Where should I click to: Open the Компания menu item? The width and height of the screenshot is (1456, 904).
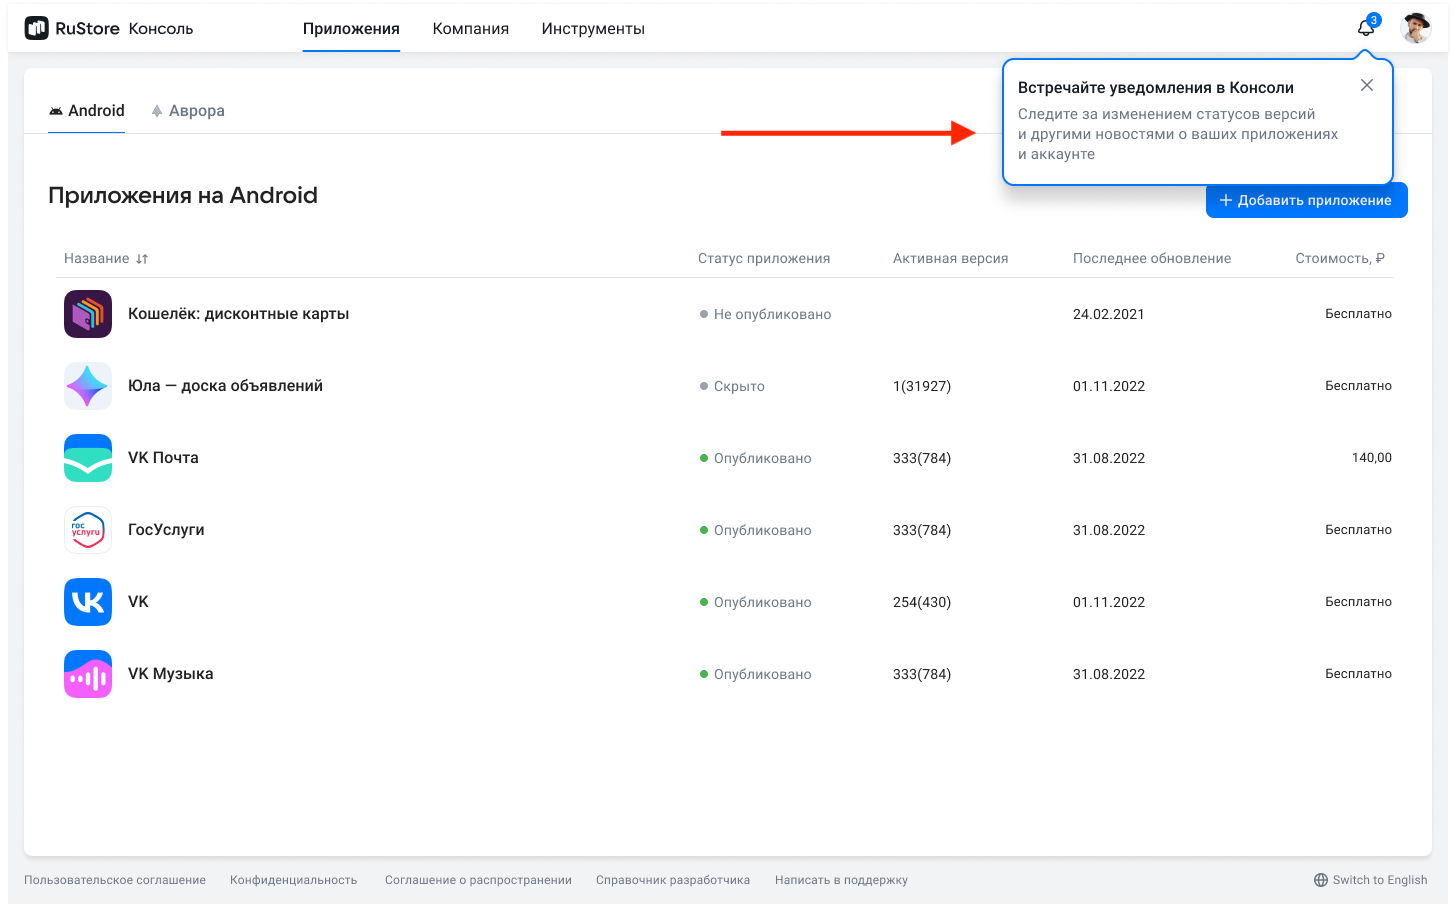point(470,29)
